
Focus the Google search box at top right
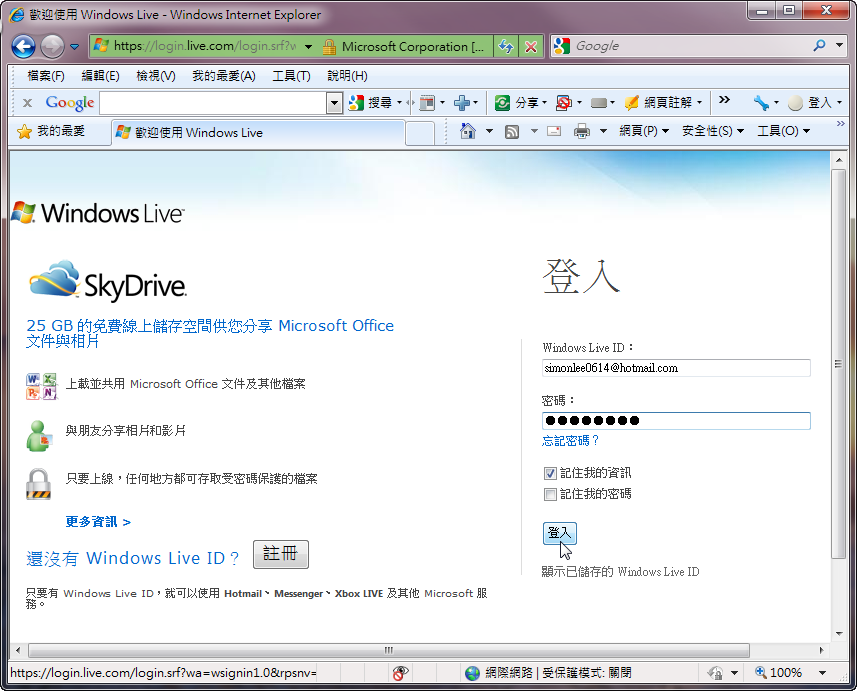(689, 46)
